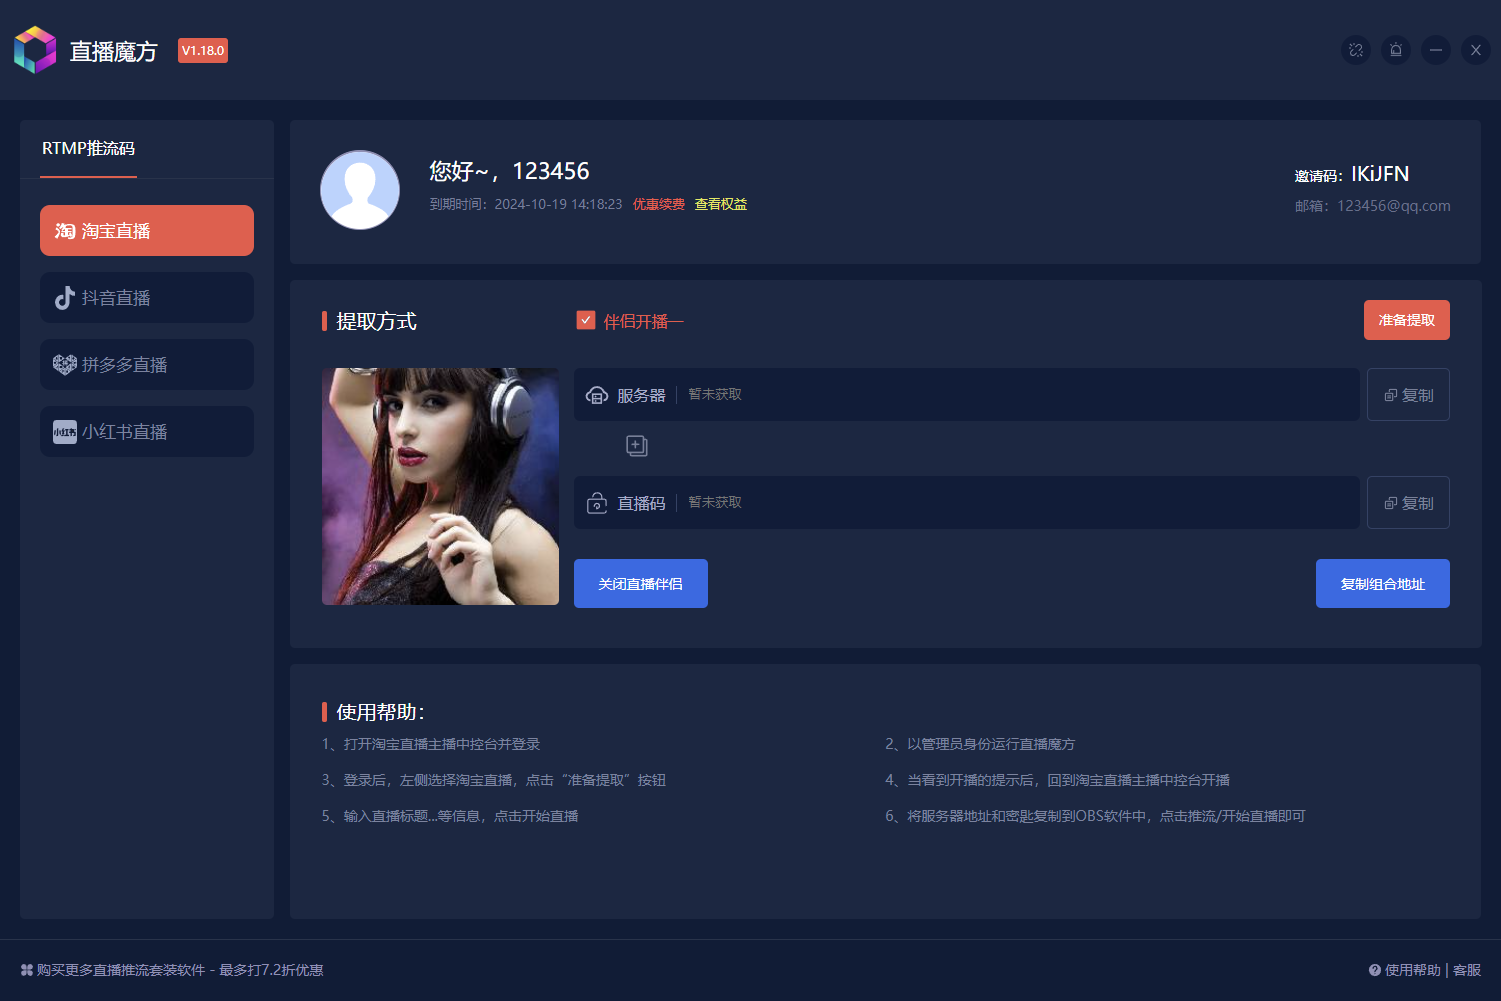The image size is (1501, 1001).
Task: Copy the 服务器 address with 复制
Action: point(1408,395)
